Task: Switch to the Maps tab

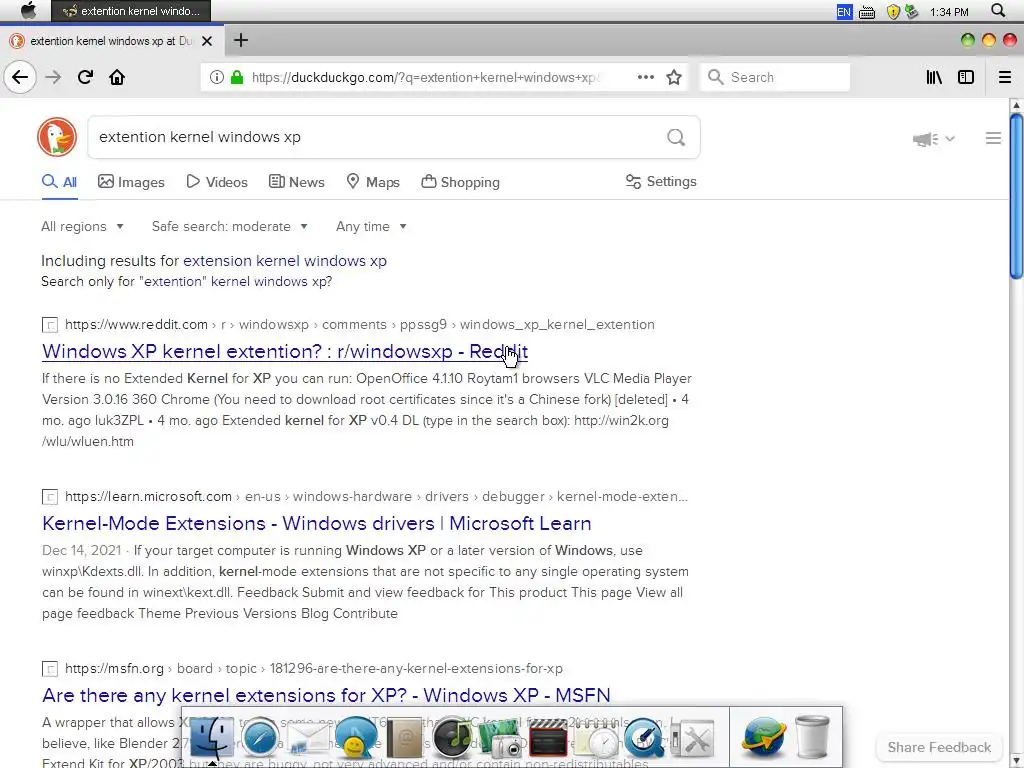Action: click(x=373, y=182)
